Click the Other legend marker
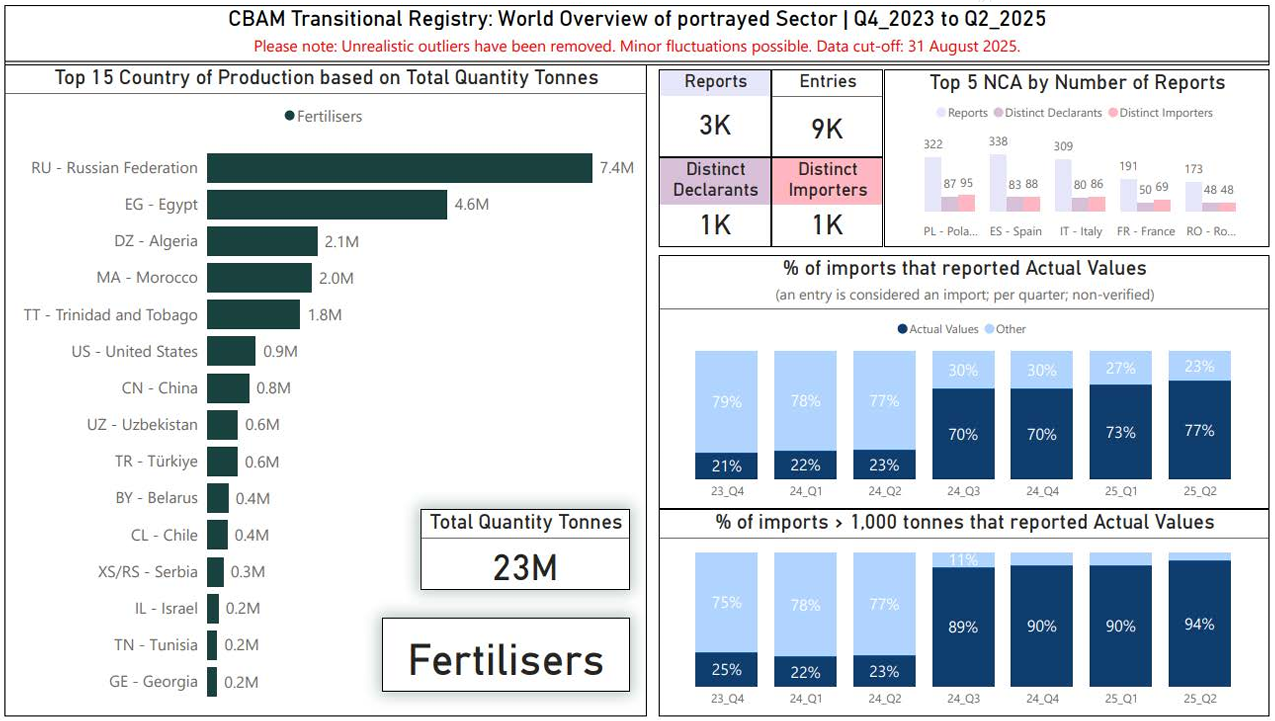The height and width of the screenshot is (721, 1275). (990, 329)
